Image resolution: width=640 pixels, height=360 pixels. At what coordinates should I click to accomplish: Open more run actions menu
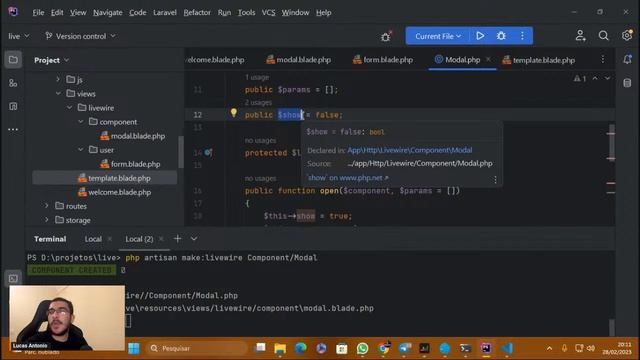pos(522,36)
